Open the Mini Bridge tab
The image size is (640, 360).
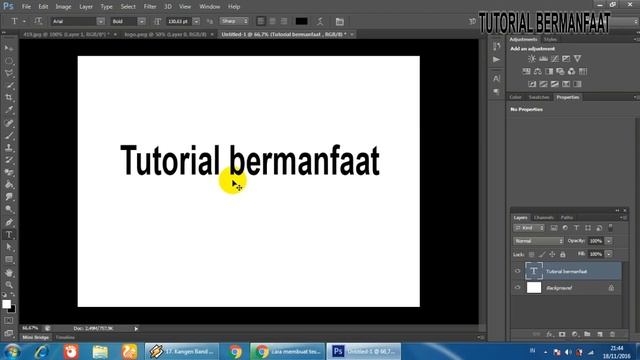point(36,338)
